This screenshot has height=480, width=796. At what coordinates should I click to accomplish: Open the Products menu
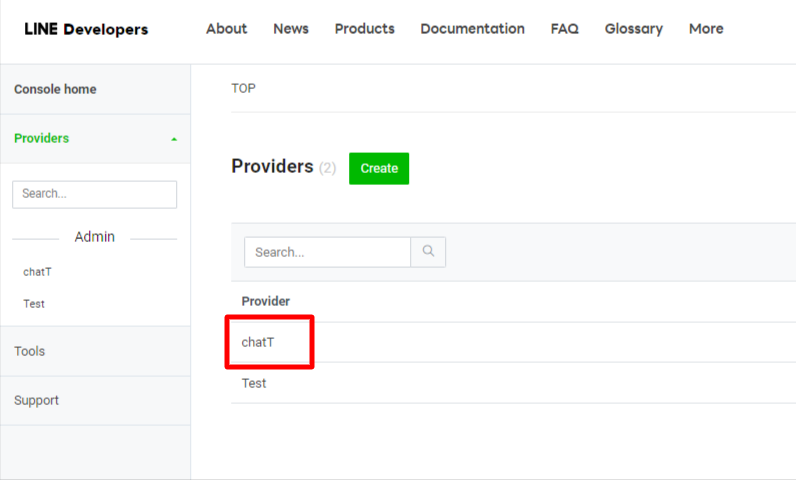pyautogui.click(x=364, y=29)
